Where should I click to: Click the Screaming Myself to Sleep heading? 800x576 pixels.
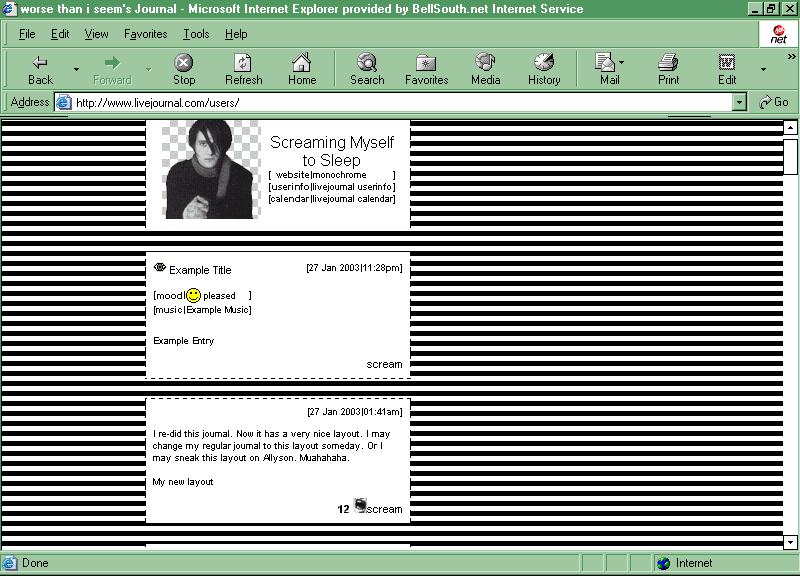tap(332, 151)
